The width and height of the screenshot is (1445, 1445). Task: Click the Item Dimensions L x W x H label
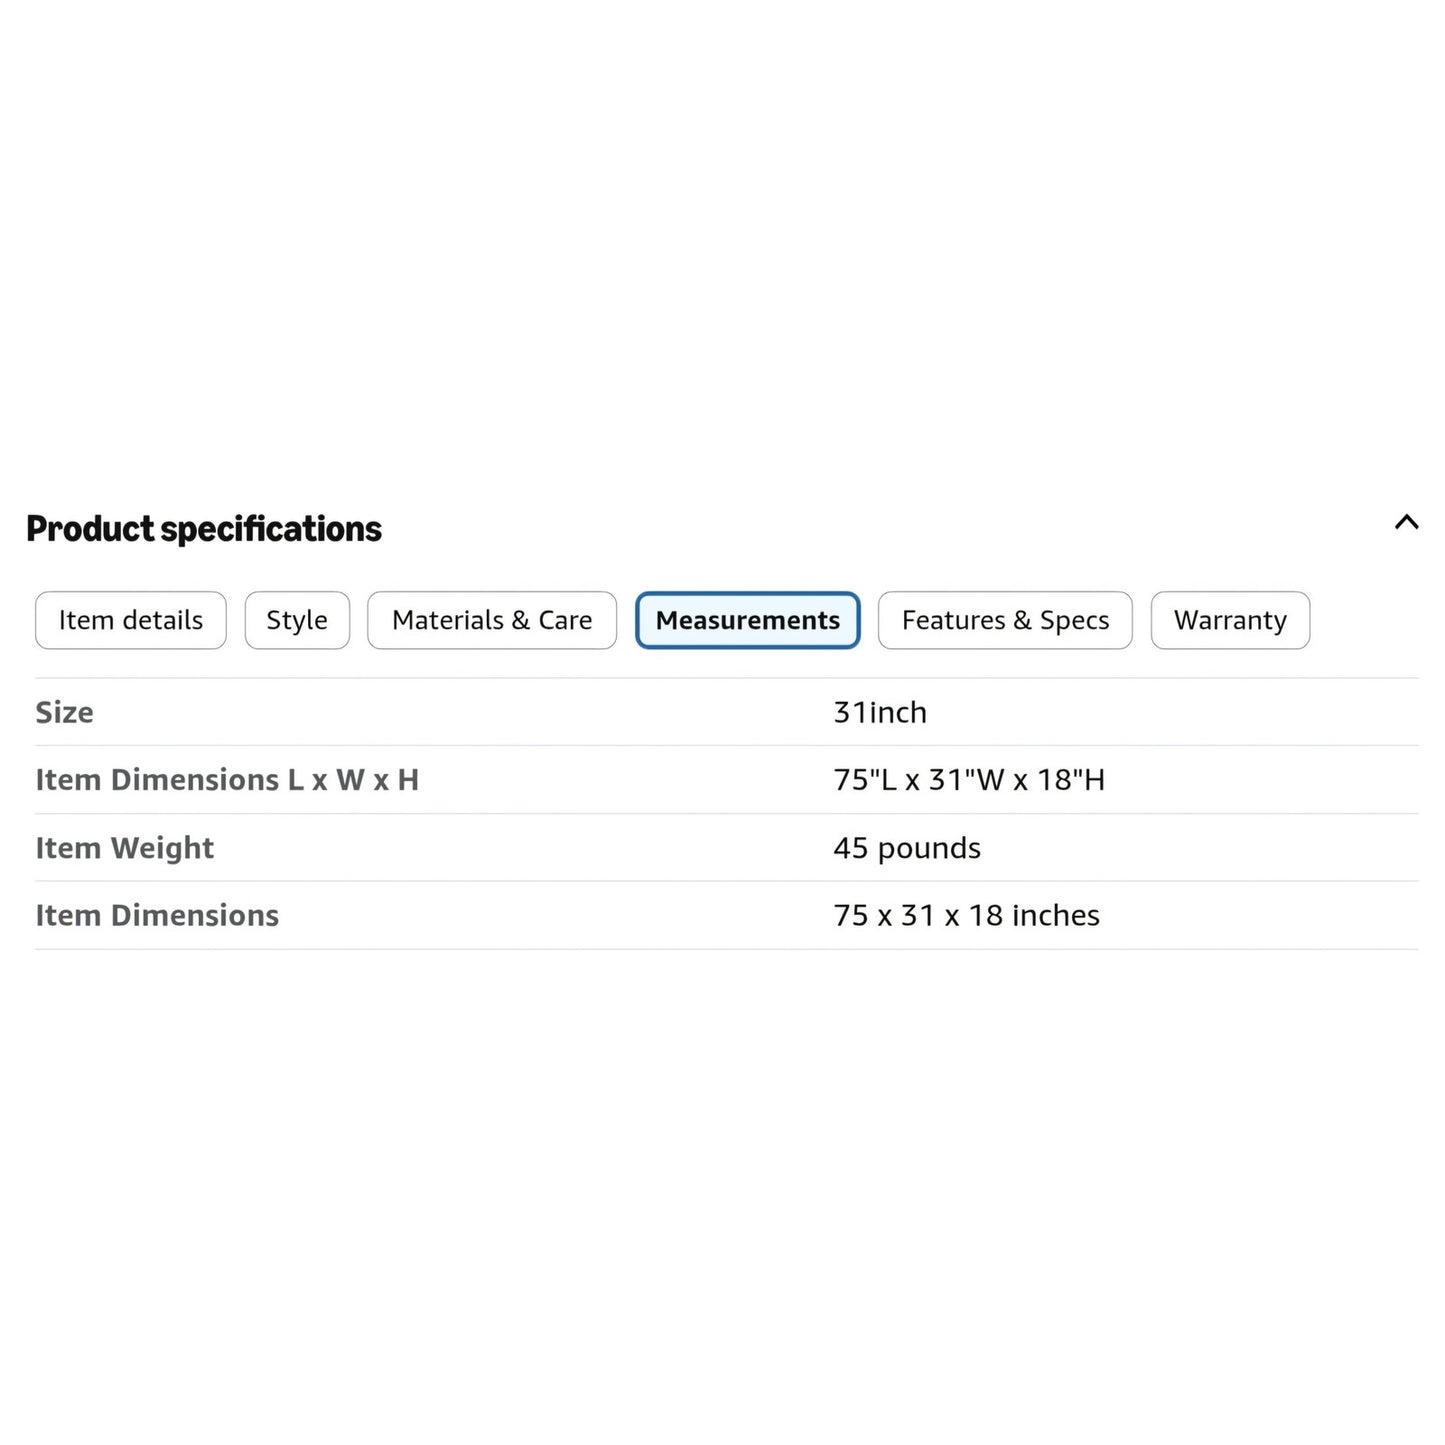[x=227, y=780]
